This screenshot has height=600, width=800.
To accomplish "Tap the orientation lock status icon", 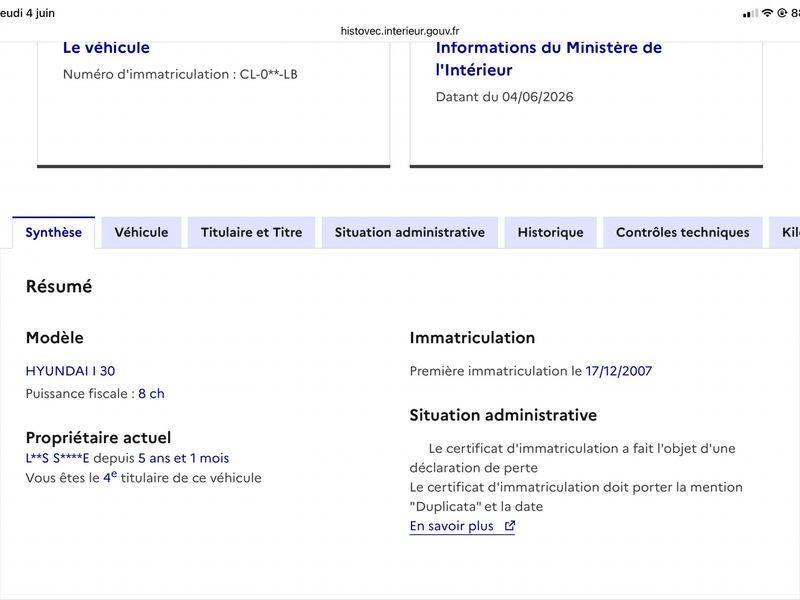I will (782, 13).
